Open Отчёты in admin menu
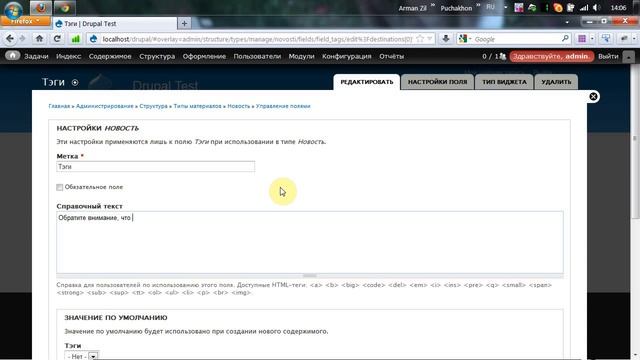 pyautogui.click(x=391, y=56)
